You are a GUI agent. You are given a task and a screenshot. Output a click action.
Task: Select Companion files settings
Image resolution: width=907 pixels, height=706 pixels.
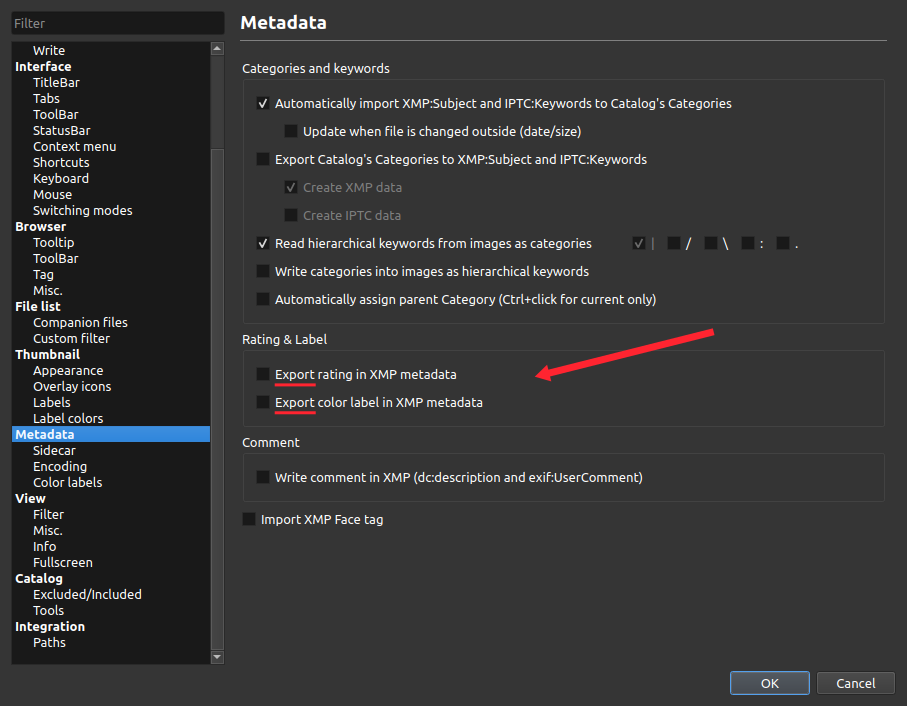(x=80, y=323)
